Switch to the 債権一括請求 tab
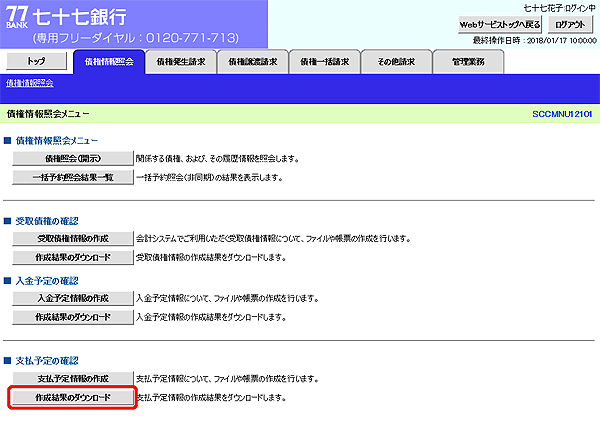600x434 pixels. pos(324,62)
